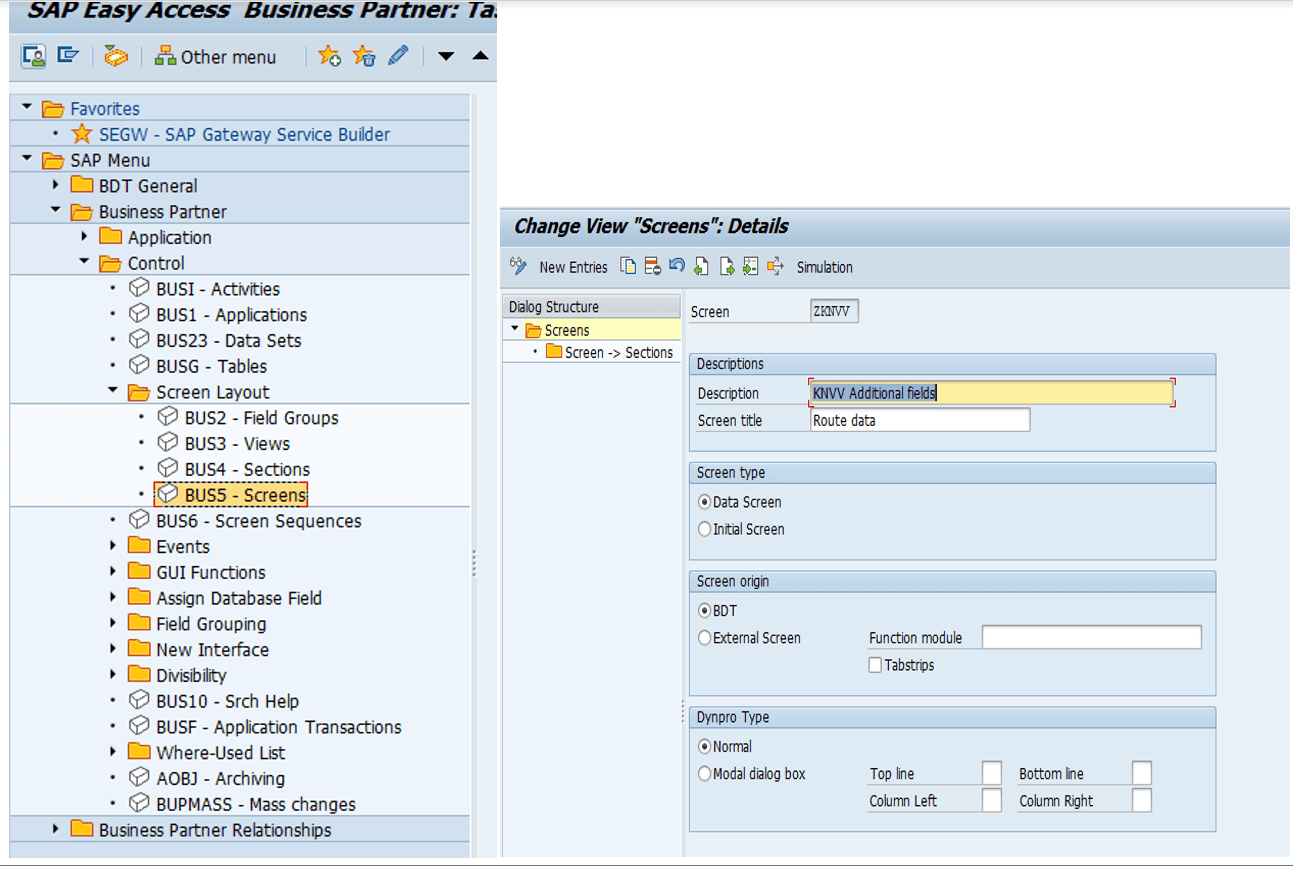Click the Description input field

tap(991, 393)
